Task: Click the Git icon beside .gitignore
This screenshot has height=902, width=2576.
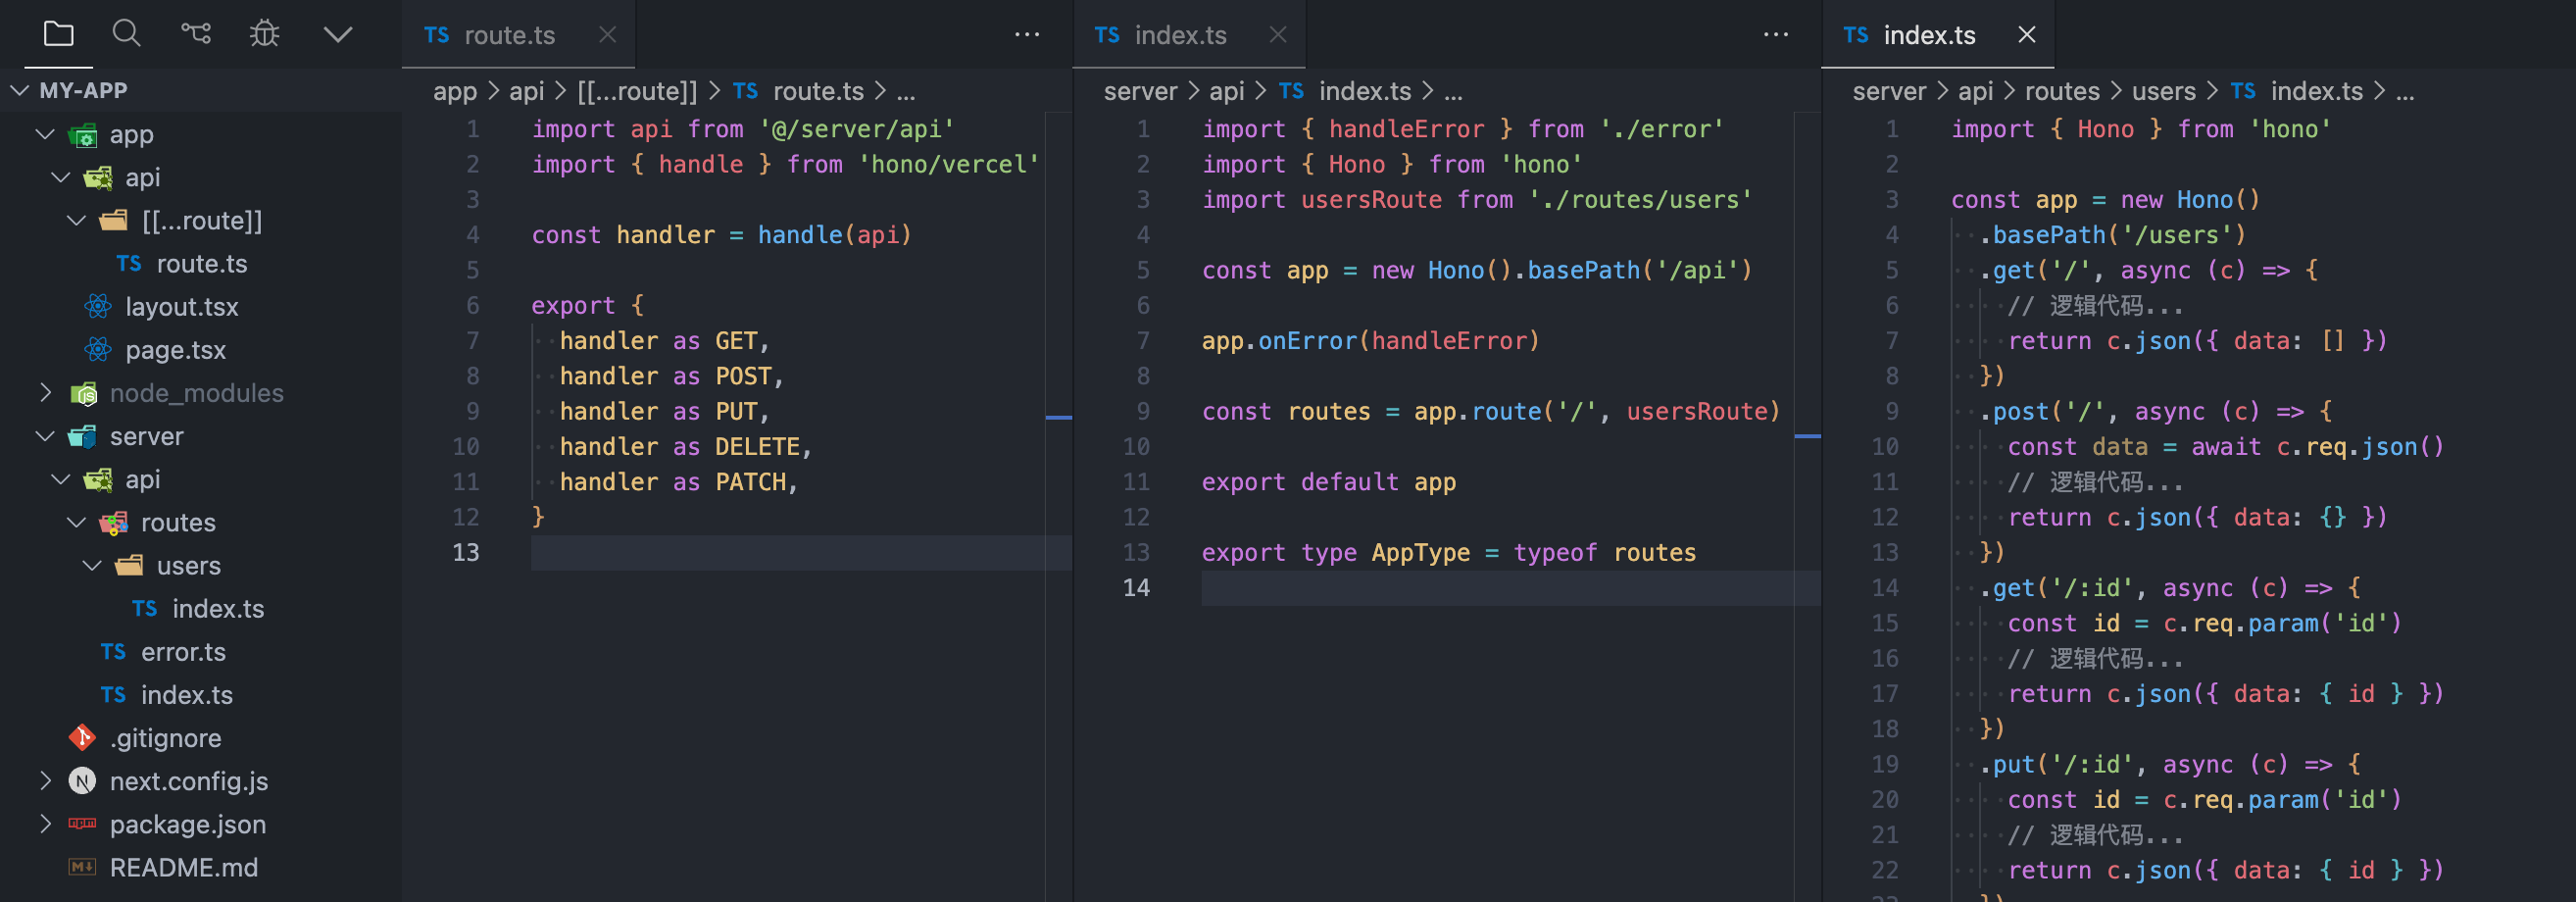Action: 81,738
